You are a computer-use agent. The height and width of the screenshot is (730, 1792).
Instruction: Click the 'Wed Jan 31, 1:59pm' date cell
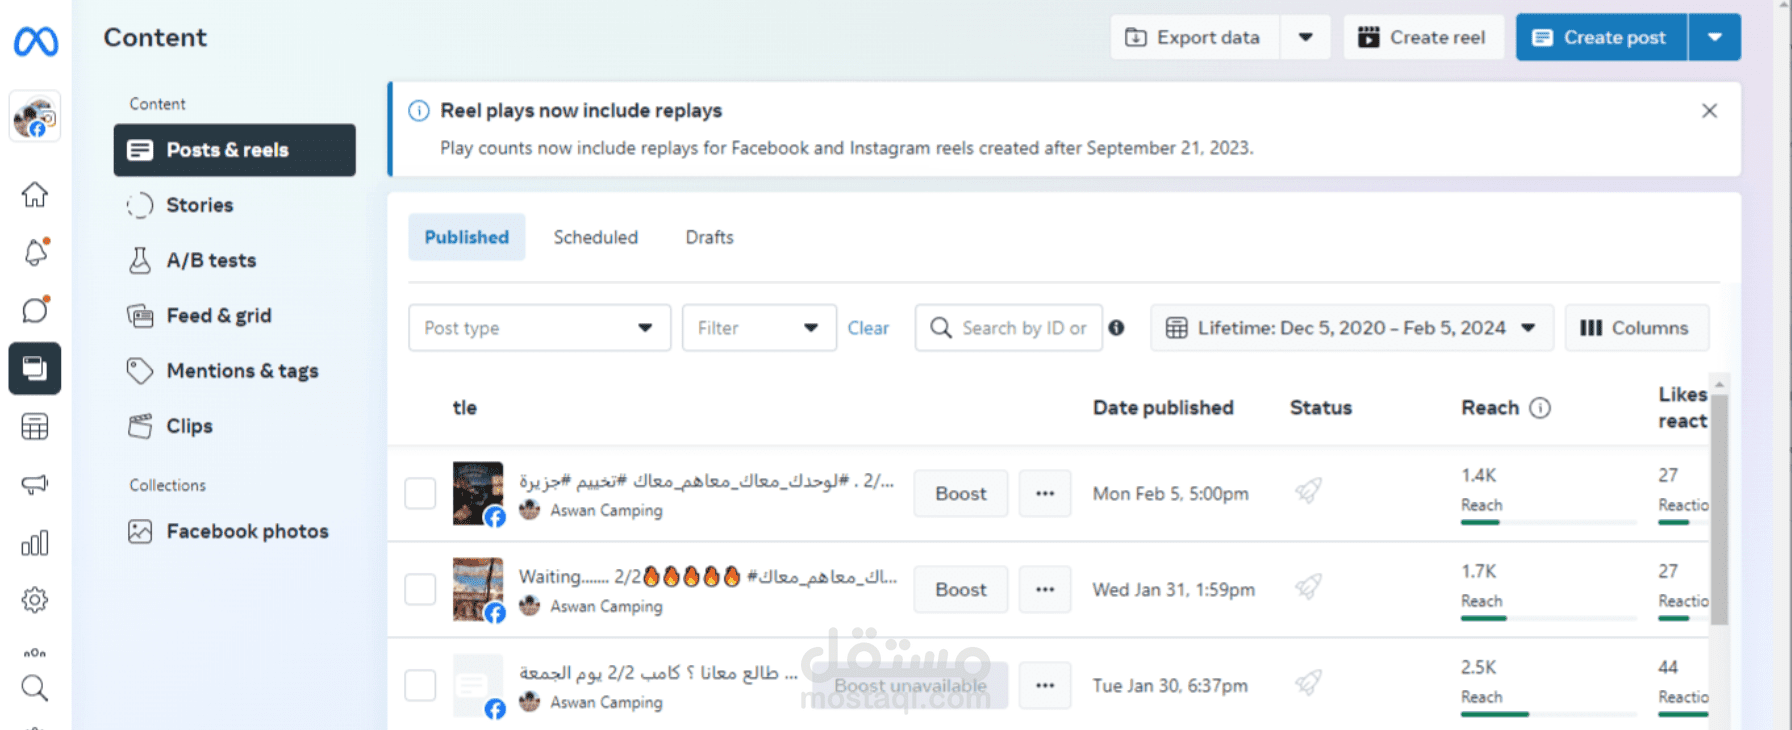(x=1173, y=590)
